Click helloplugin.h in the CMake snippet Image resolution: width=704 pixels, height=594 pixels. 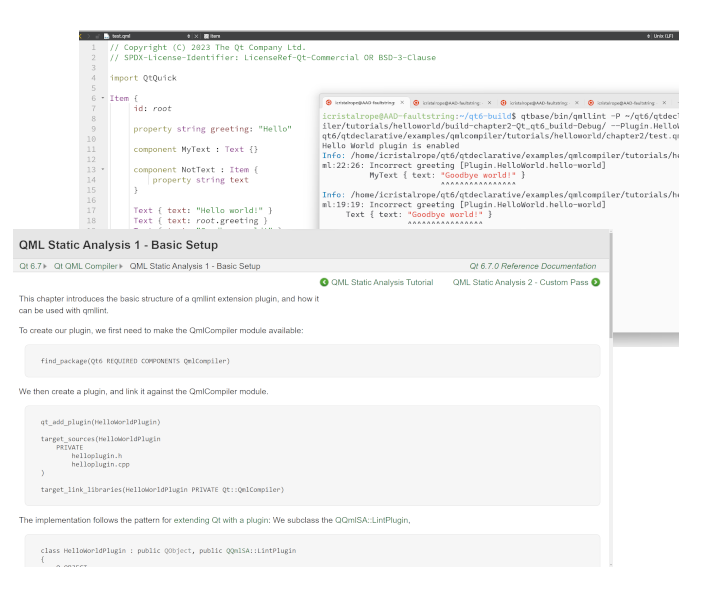click(97, 456)
